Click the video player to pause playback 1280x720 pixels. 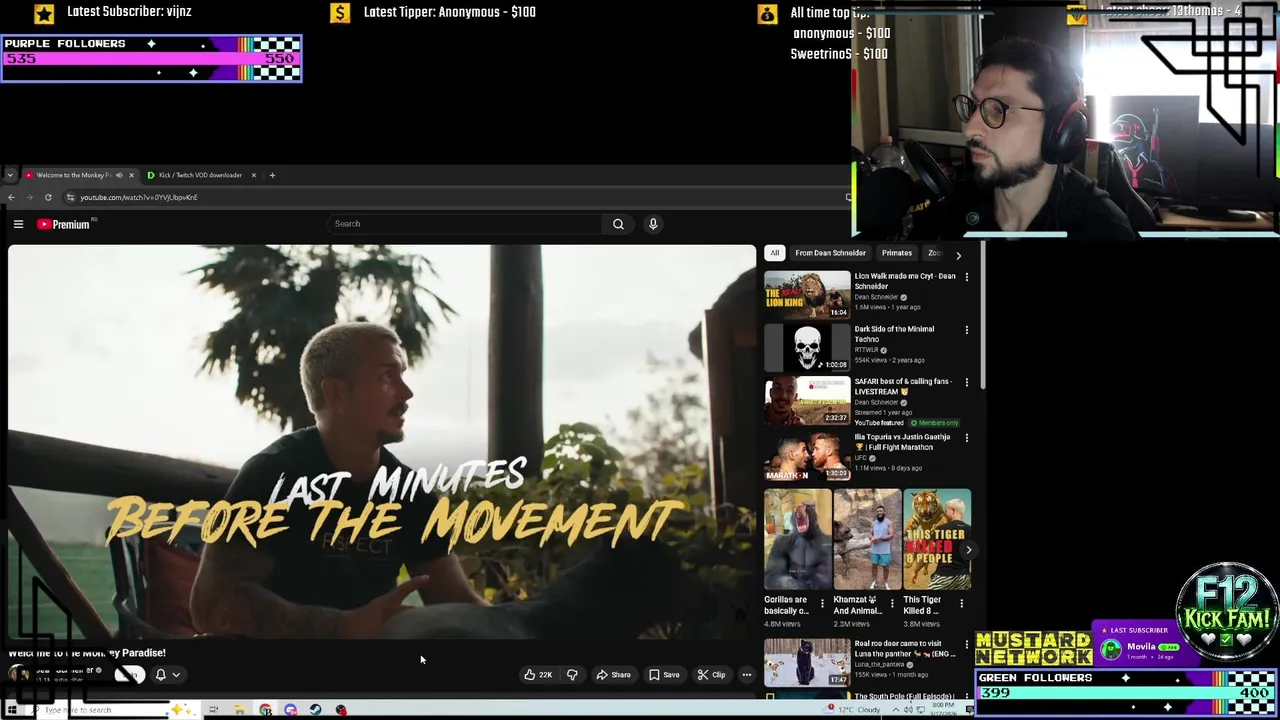(x=382, y=442)
